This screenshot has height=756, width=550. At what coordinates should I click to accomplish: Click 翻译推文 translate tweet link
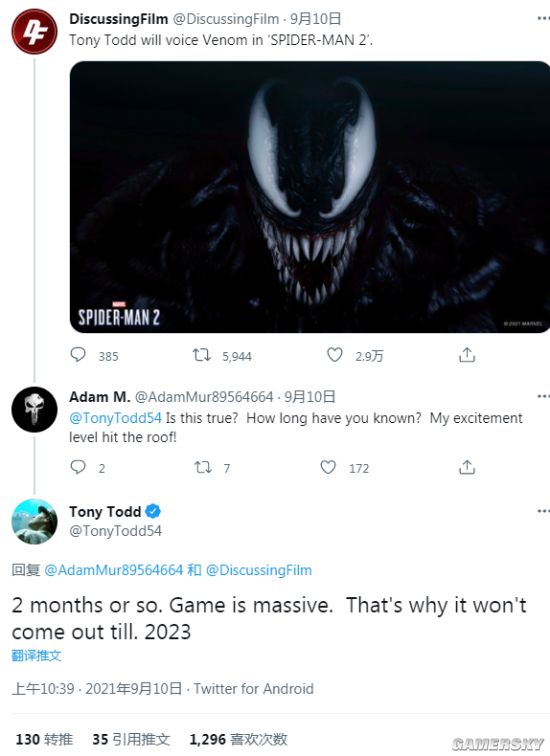click(x=37, y=656)
